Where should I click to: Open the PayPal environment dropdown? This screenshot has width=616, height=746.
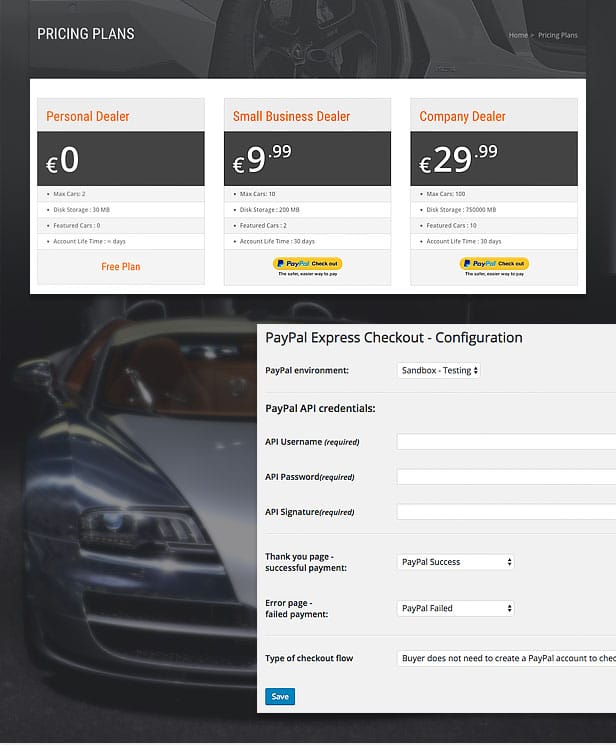439,370
